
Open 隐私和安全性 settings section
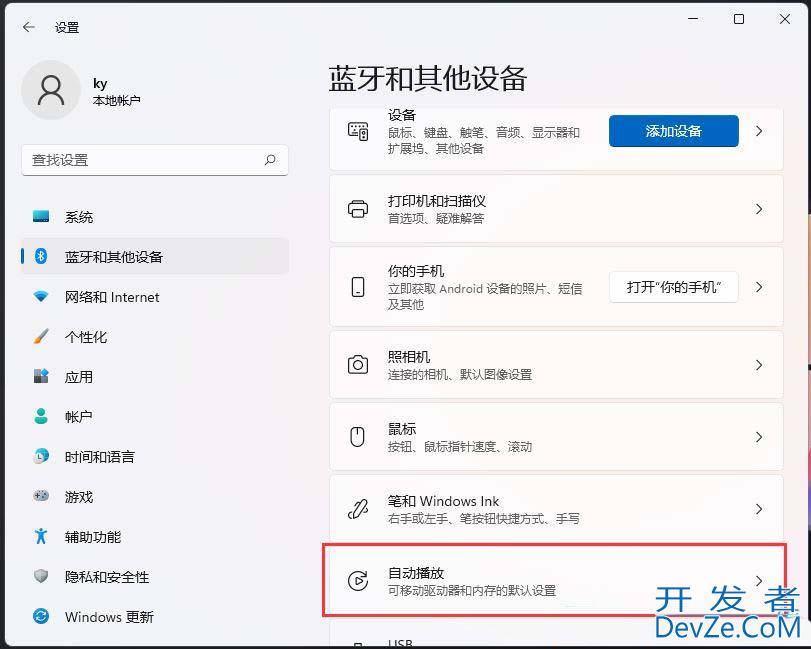pos(155,577)
